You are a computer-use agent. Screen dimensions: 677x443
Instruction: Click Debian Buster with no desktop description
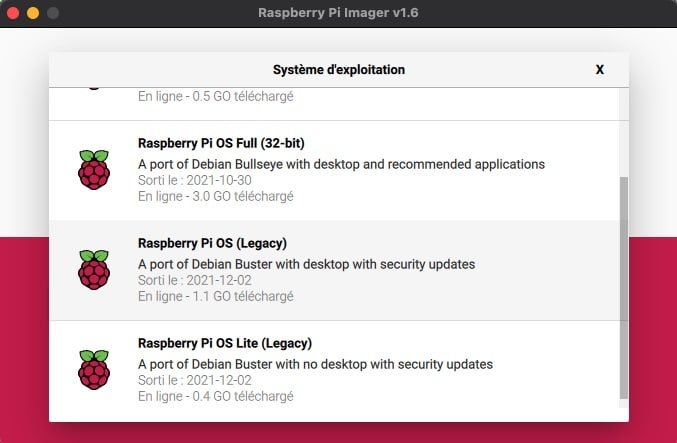315,364
